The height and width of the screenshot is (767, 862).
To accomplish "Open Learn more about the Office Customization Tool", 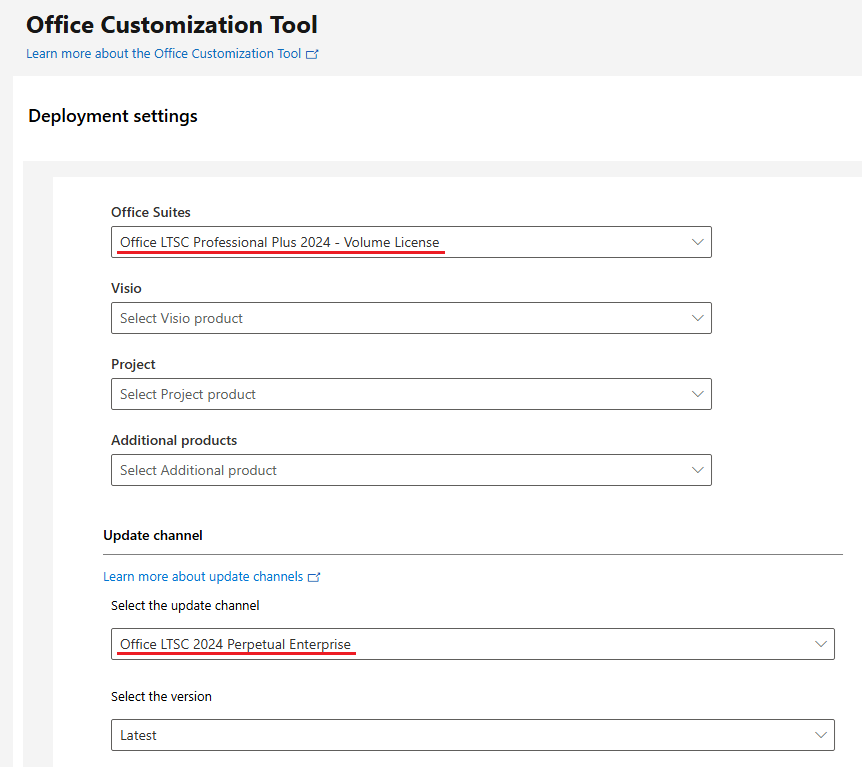I will [x=163, y=54].
